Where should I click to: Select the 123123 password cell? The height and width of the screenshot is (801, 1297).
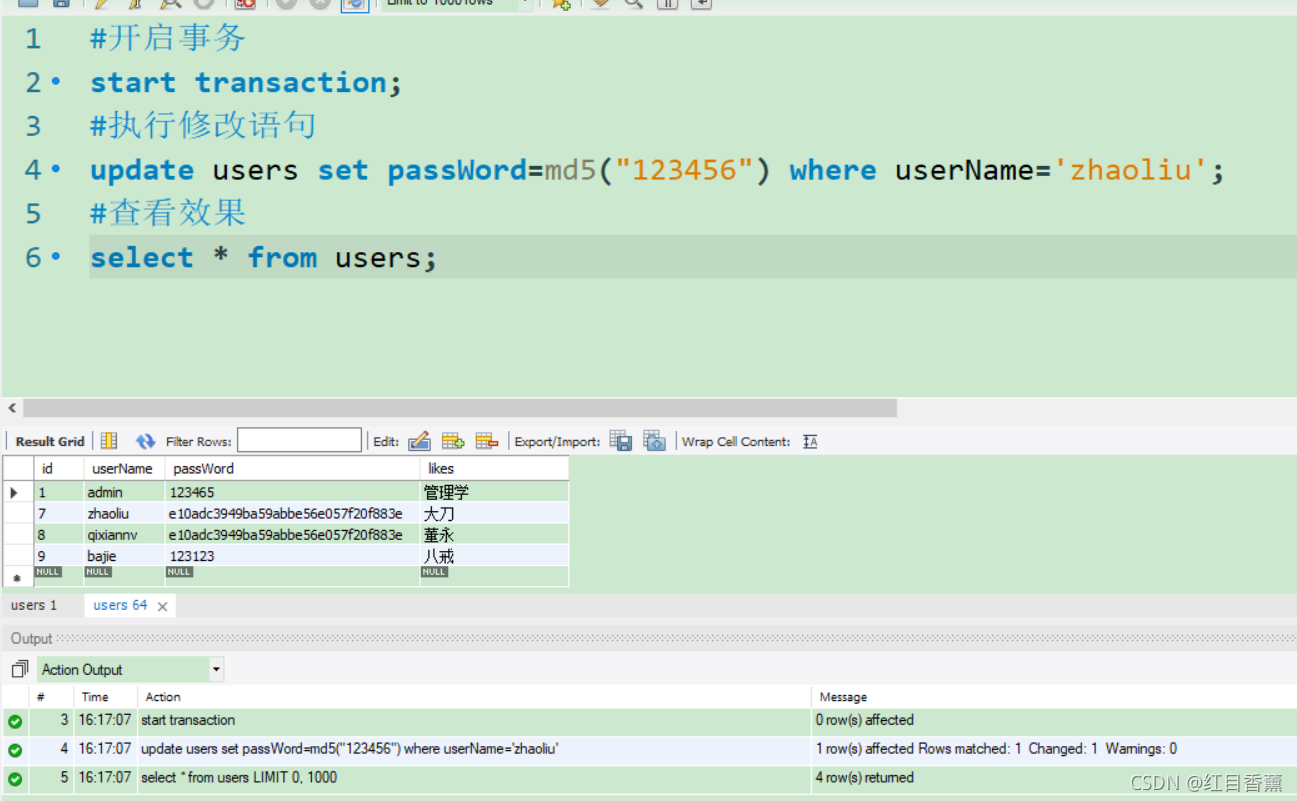tap(292, 556)
